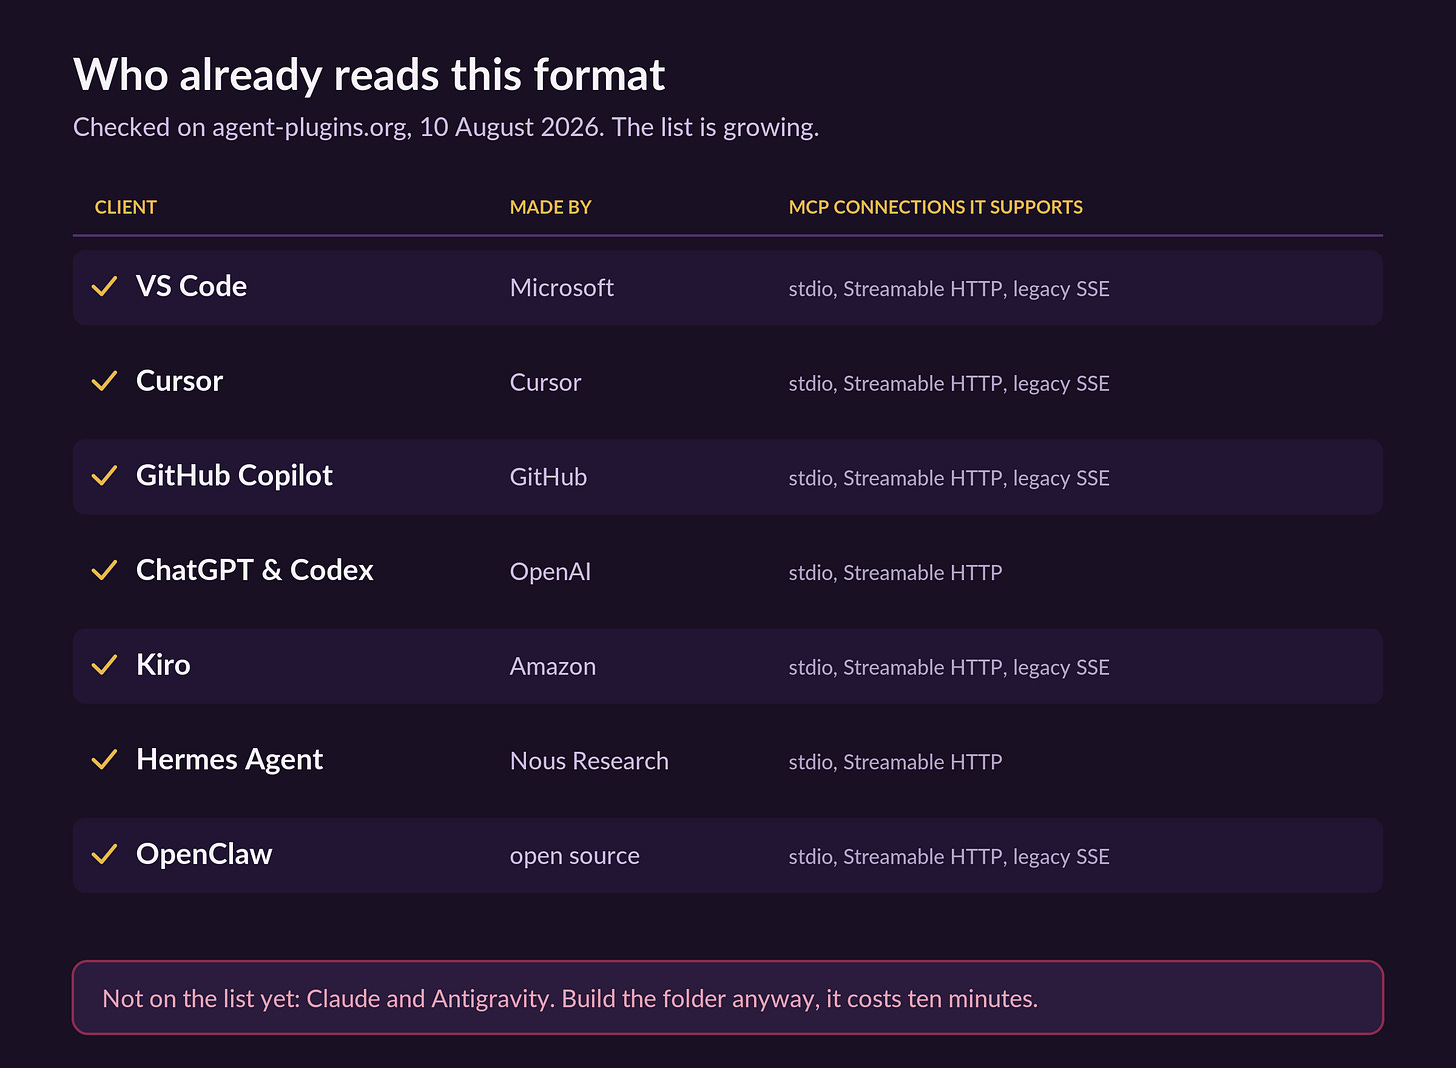Click the checkmark icon beside Cursor client
Screen dimensions: 1456x1068
[x=104, y=382]
